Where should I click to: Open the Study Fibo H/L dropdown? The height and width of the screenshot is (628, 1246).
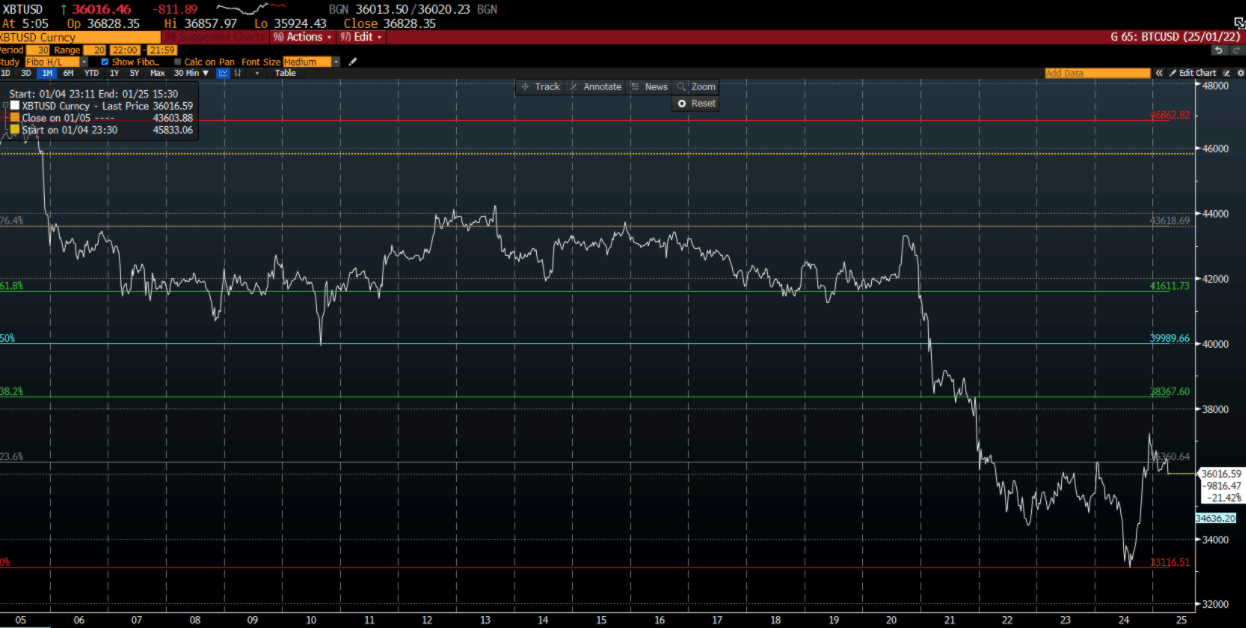pos(56,62)
